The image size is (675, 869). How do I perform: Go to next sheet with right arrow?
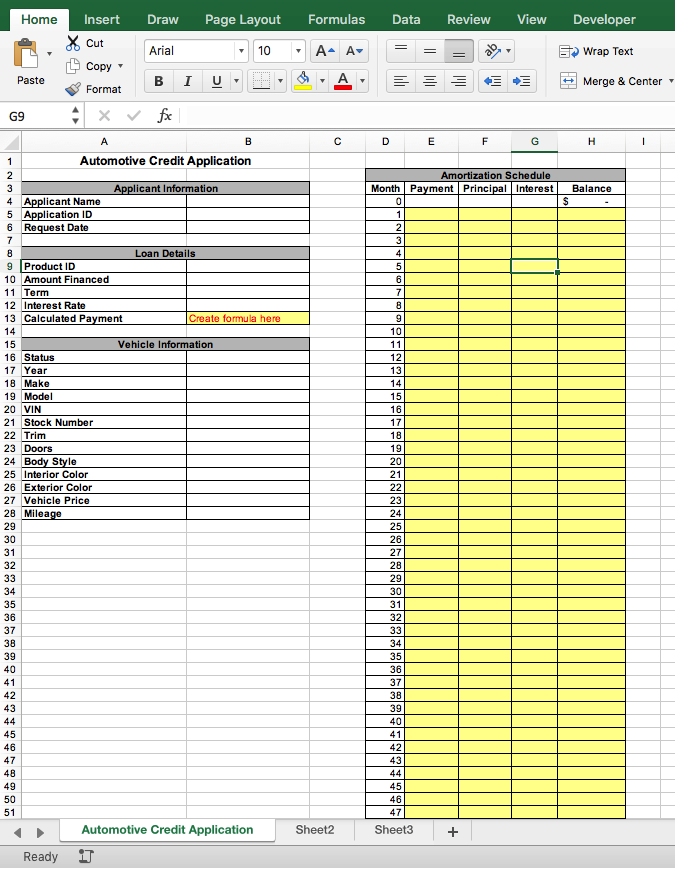pos(40,832)
